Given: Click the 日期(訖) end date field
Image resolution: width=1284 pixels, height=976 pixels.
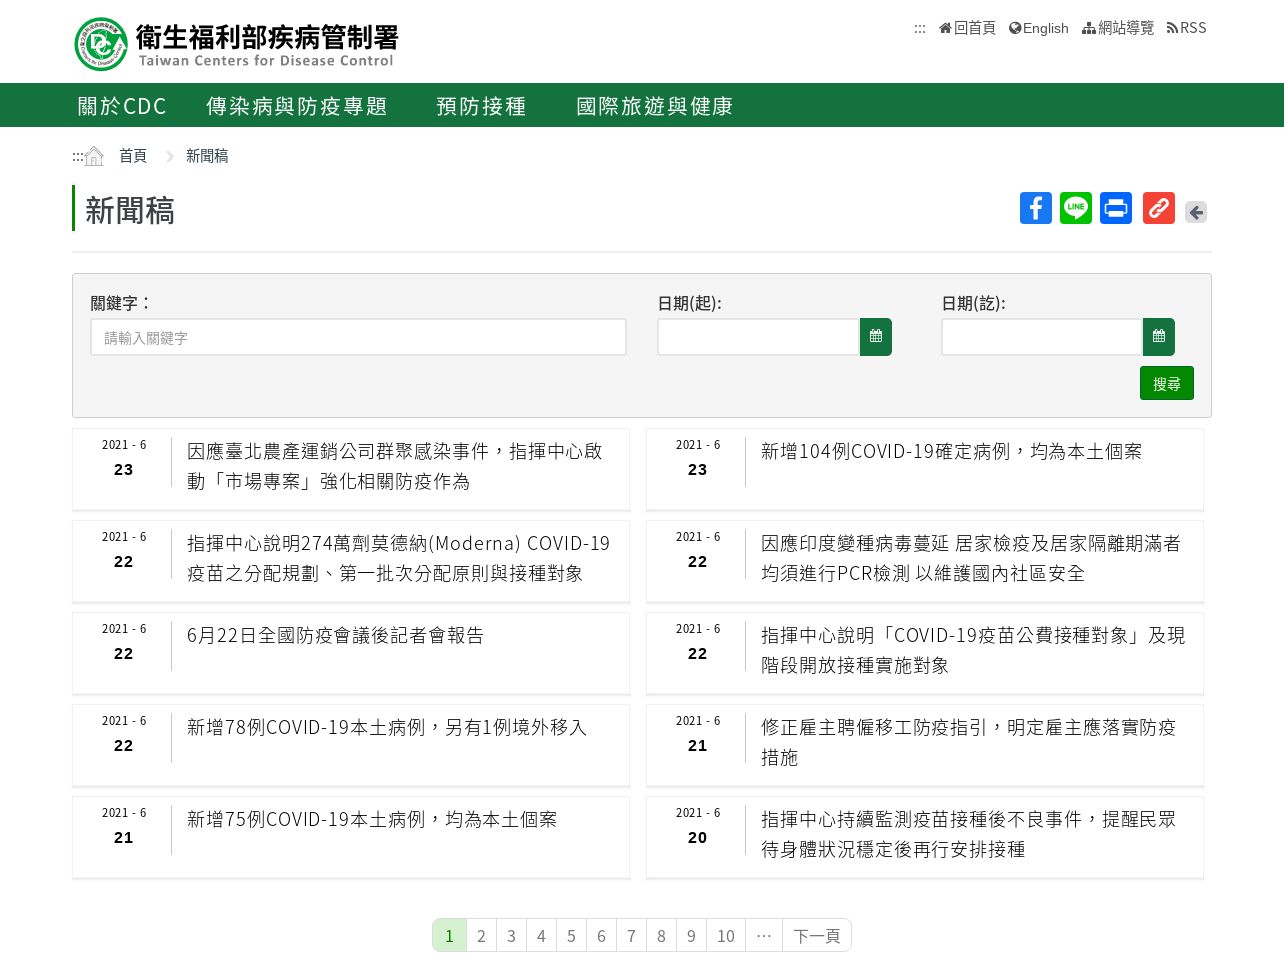Looking at the screenshot, I should [x=1042, y=337].
